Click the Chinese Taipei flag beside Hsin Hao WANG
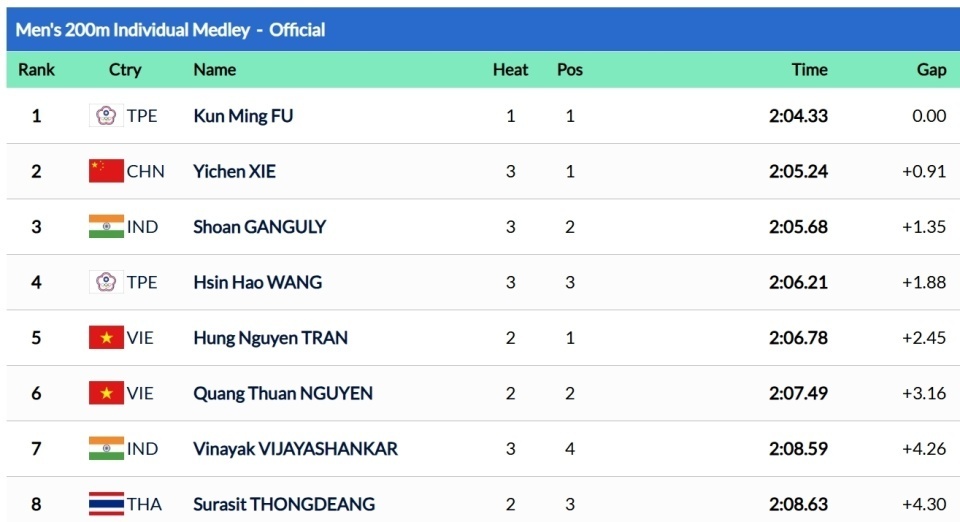 (x=106, y=282)
